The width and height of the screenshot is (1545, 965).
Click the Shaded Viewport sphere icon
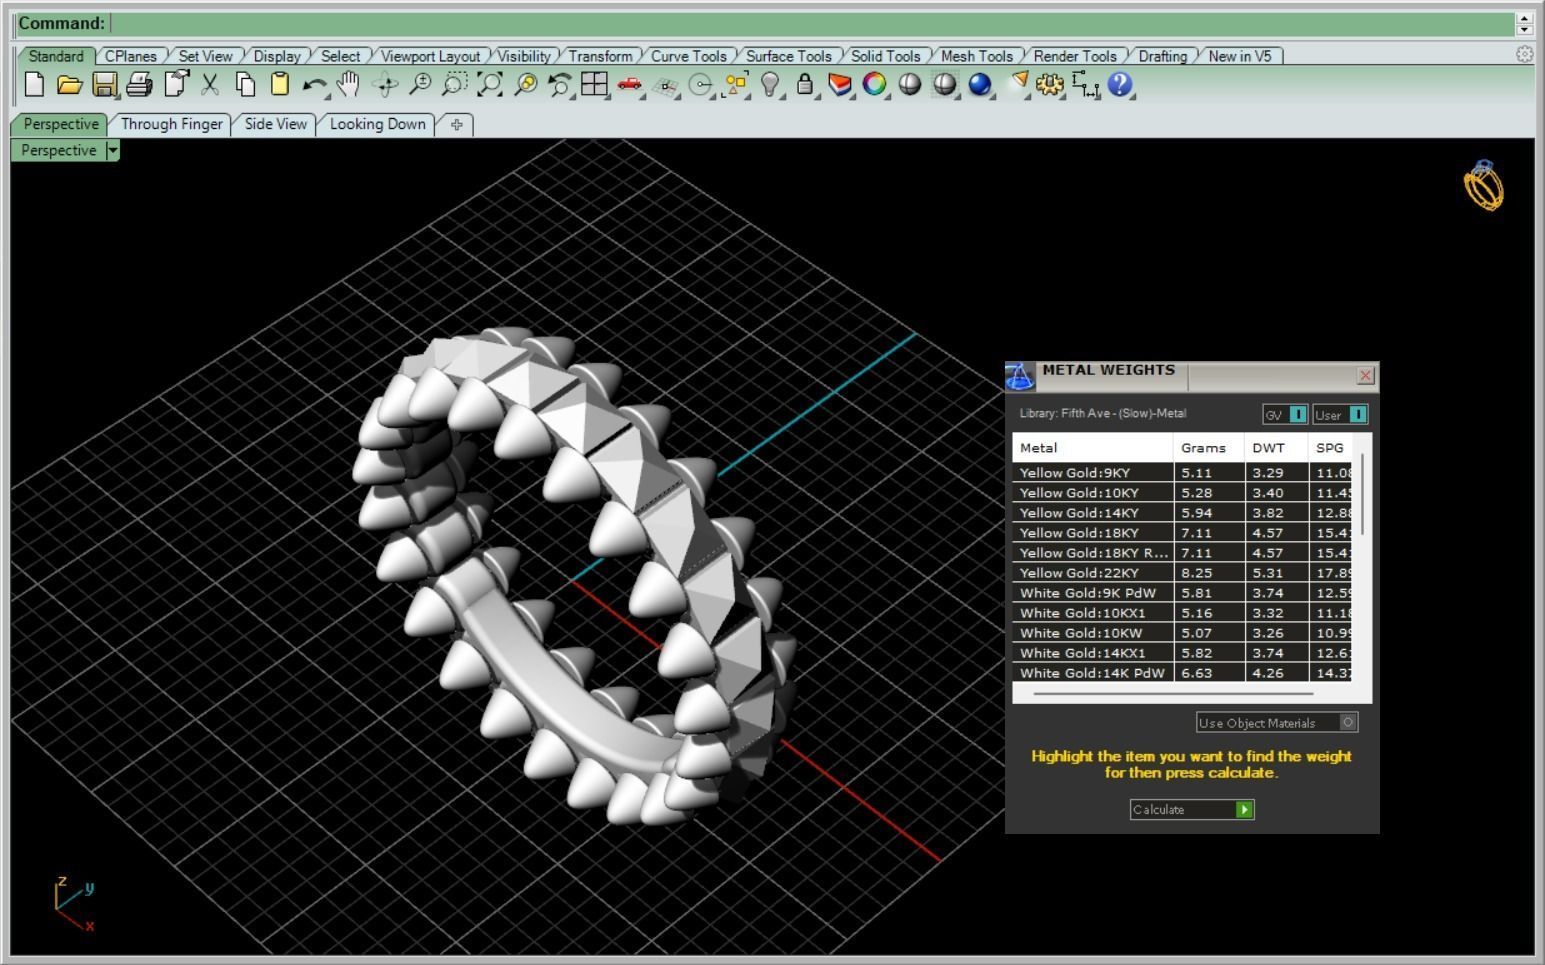[x=910, y=85]
